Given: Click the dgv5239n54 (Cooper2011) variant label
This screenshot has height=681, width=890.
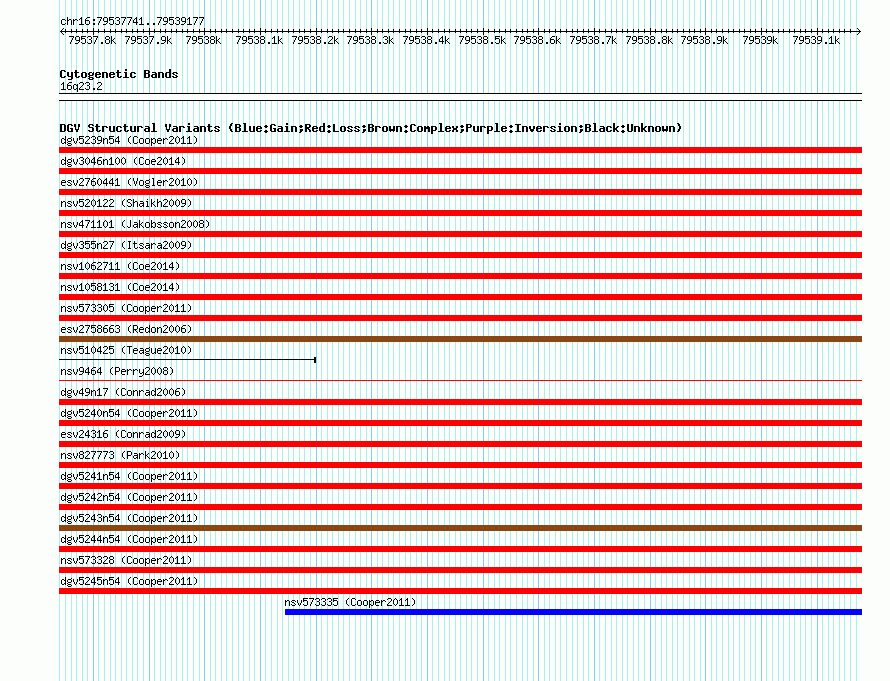Looking at the screenshot, I should pos(129,140).
